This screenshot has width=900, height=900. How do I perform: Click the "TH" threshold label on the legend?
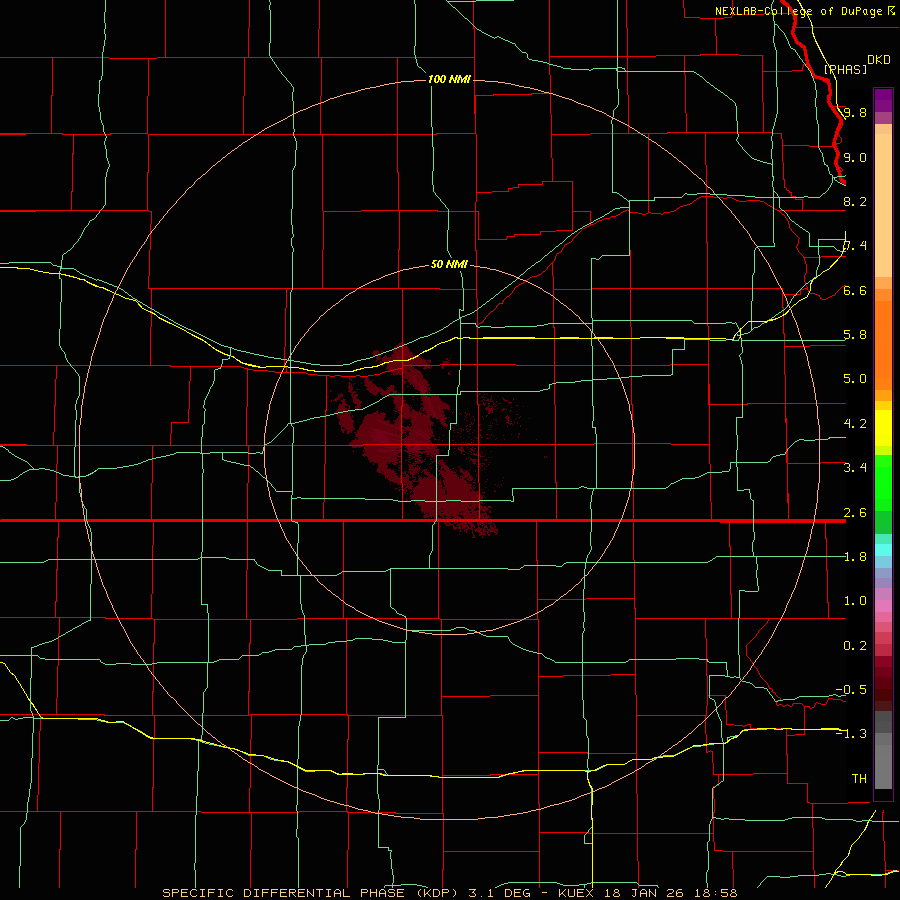(x=859, y=779)
